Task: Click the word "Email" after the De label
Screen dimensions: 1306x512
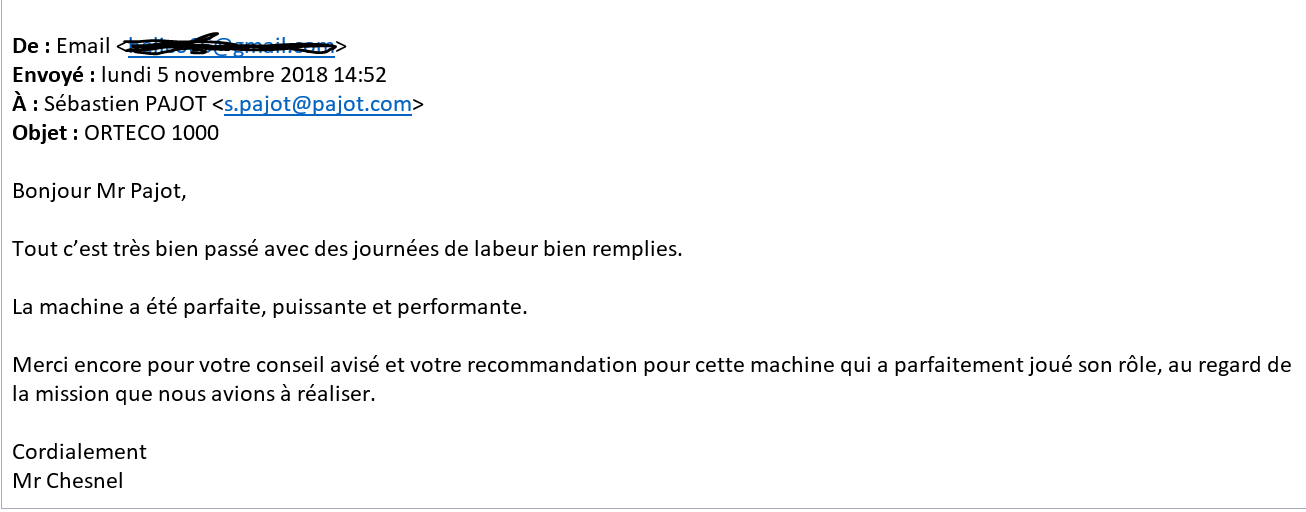Action: (83, 46)
